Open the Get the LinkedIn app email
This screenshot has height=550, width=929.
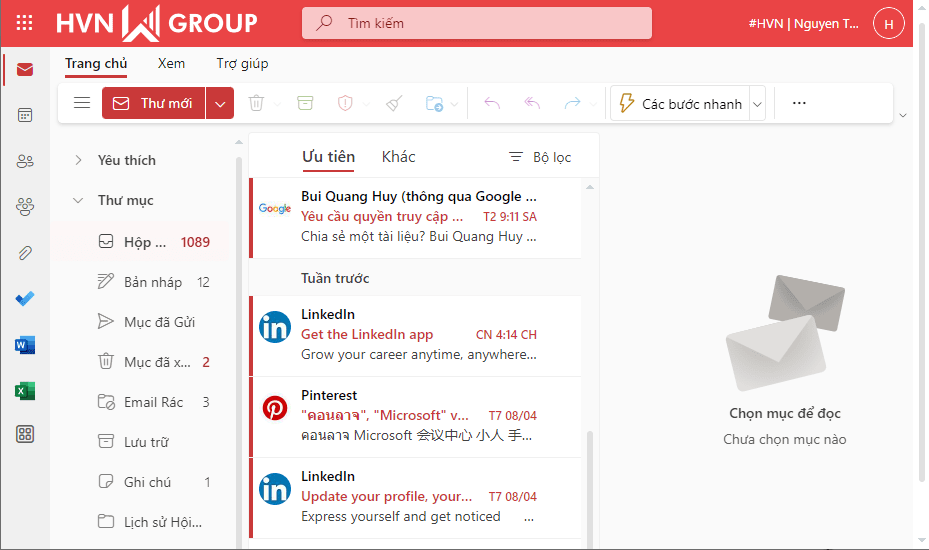pyautogui.click(x=415, y=335)
